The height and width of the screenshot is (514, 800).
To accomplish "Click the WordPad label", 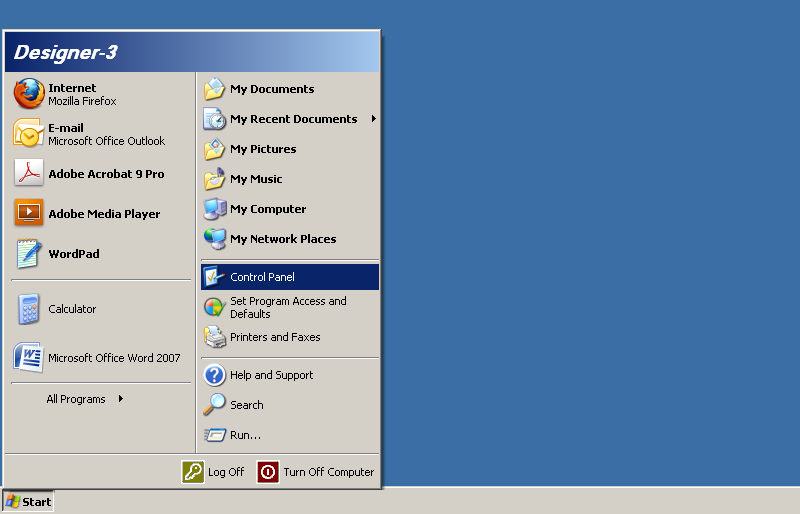I will click(74, 254).
